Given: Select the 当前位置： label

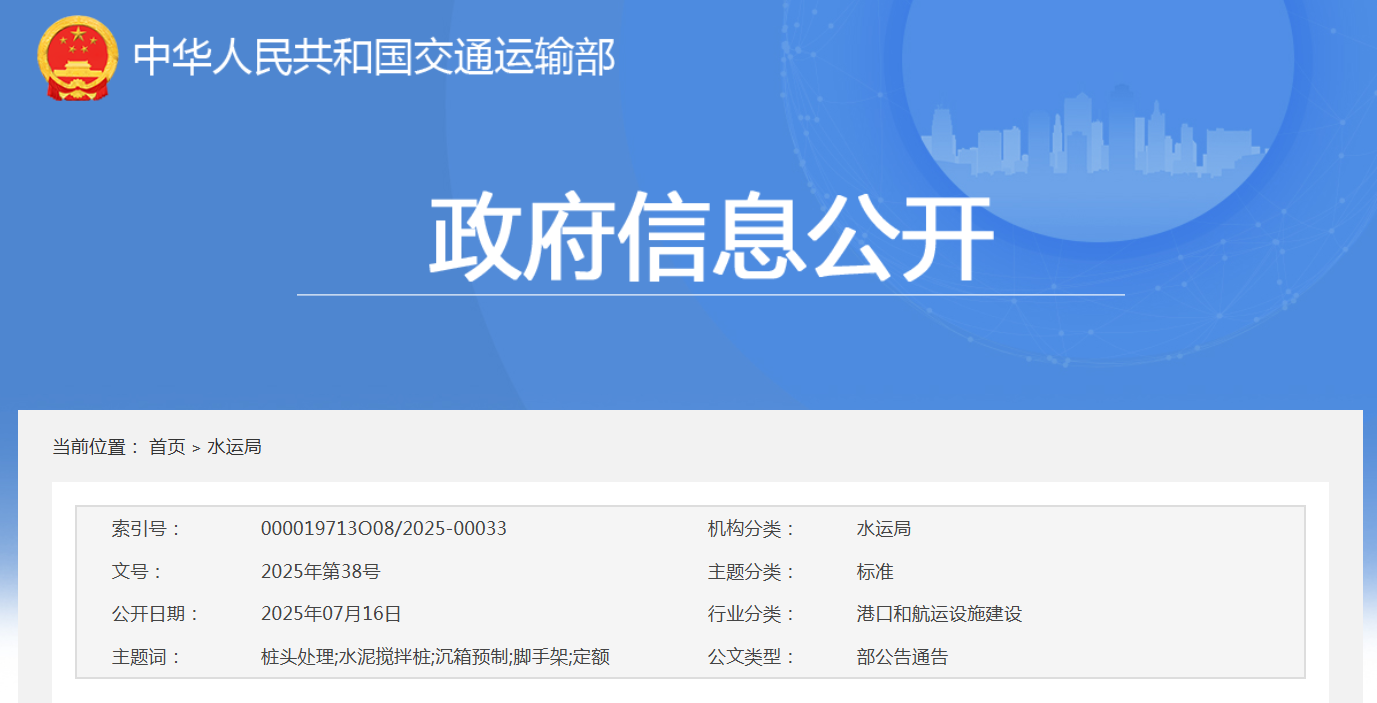Looking at the screenshot, I should coord(97,447).
